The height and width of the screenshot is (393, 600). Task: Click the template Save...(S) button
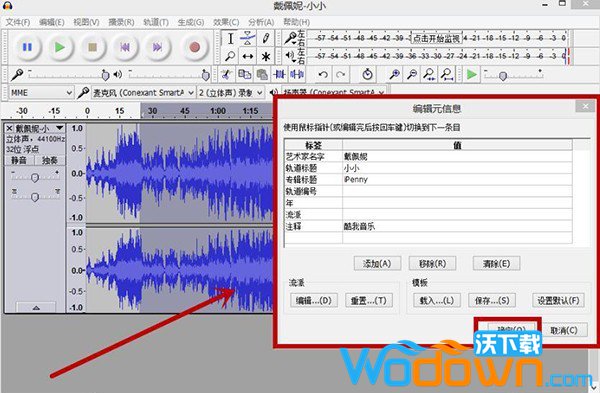pyautogui.click(x=492, y=300)
